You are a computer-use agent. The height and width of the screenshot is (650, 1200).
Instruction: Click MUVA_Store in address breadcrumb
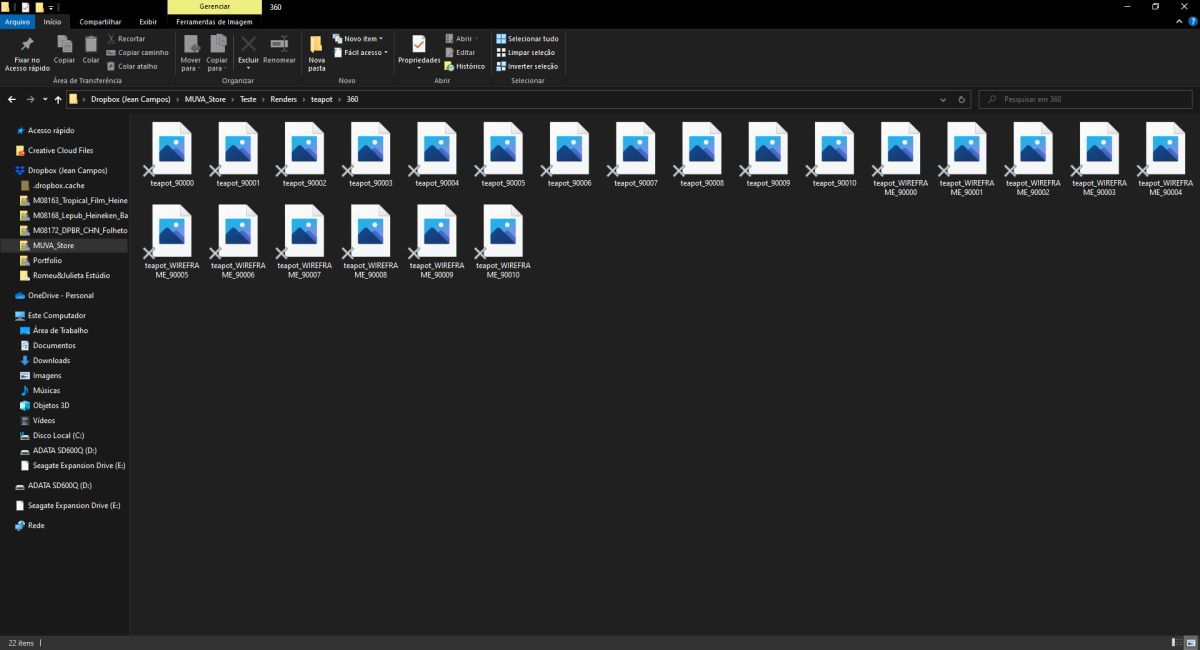click(x=204, y=100)
